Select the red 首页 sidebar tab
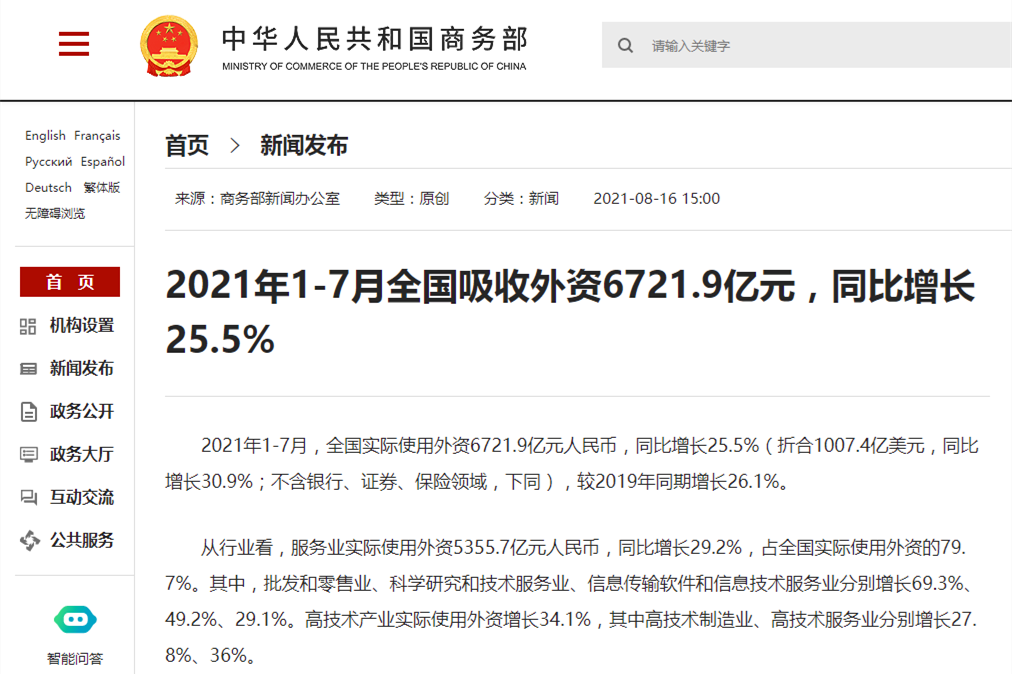1012x674 pixels. [x=70, y=282]
